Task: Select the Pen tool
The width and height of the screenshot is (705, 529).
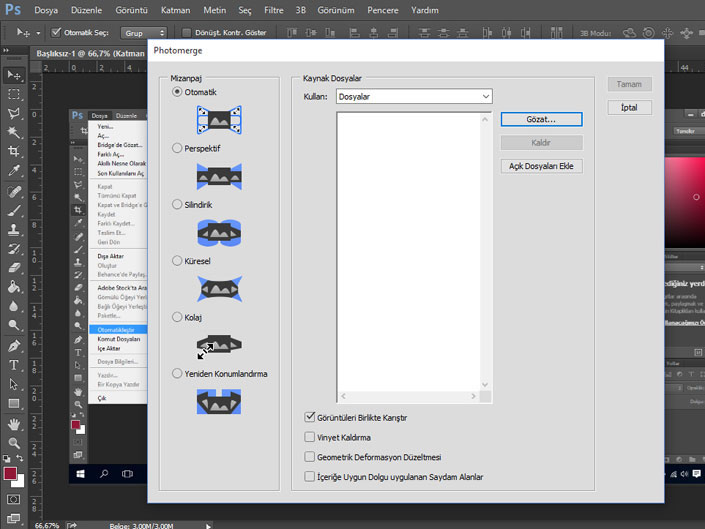Action: point(14,346)
